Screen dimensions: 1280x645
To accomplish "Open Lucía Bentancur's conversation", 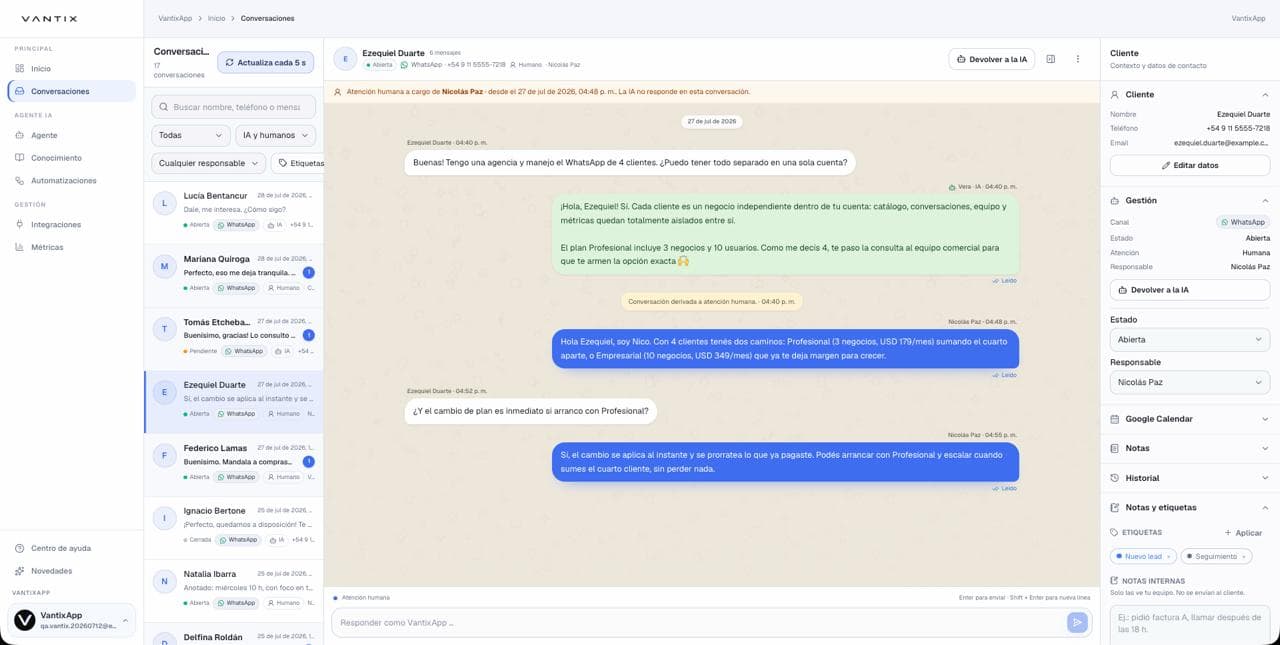I will 233,212.
